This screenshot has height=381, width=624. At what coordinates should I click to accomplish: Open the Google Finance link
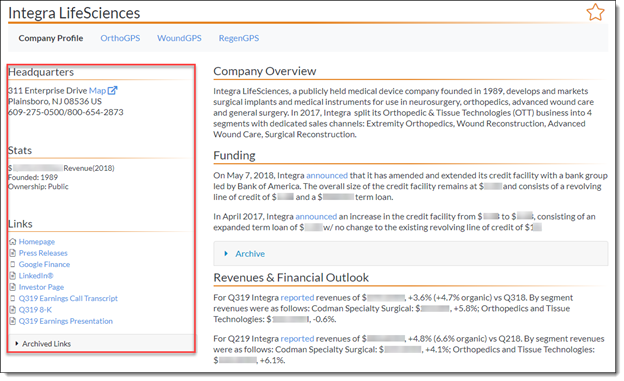pos(44,264)
